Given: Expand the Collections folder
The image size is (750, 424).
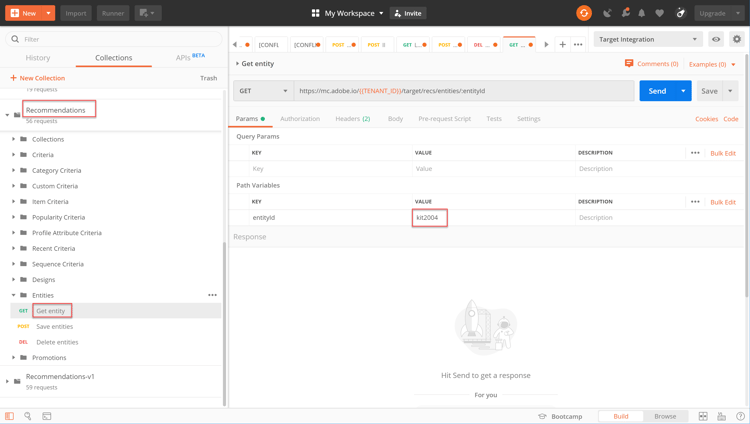Looking at the screenshot, I should click(x=13, y=139).
